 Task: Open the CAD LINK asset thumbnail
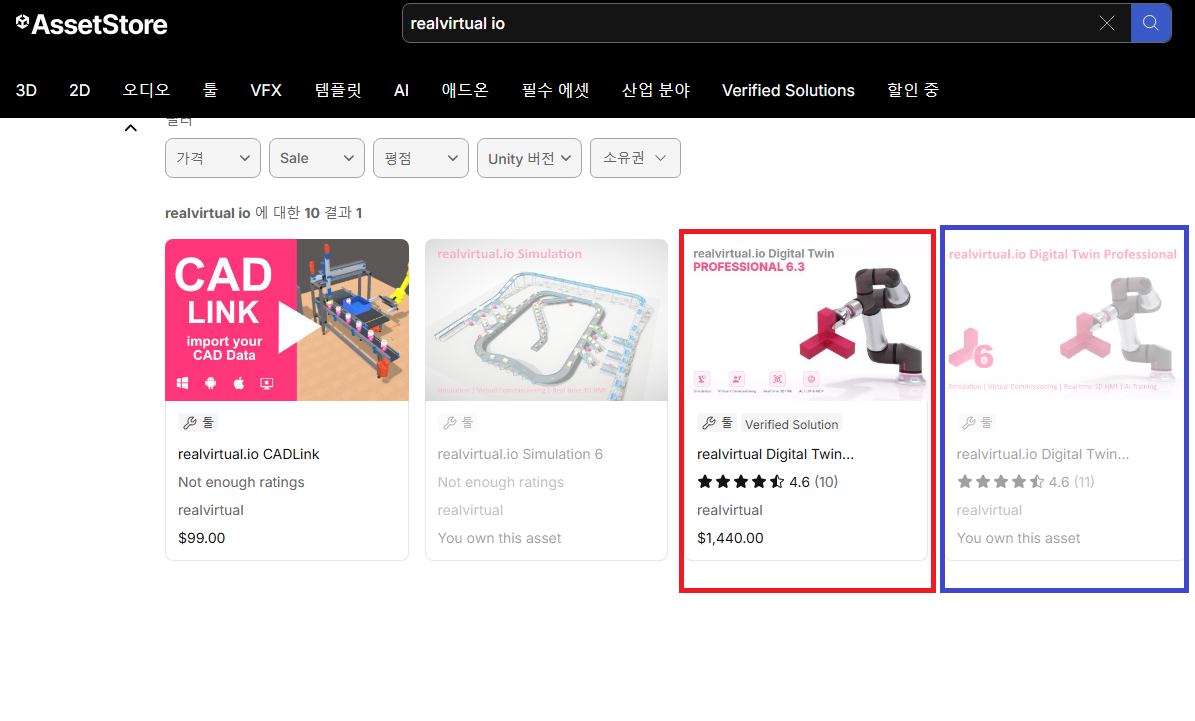287,320
